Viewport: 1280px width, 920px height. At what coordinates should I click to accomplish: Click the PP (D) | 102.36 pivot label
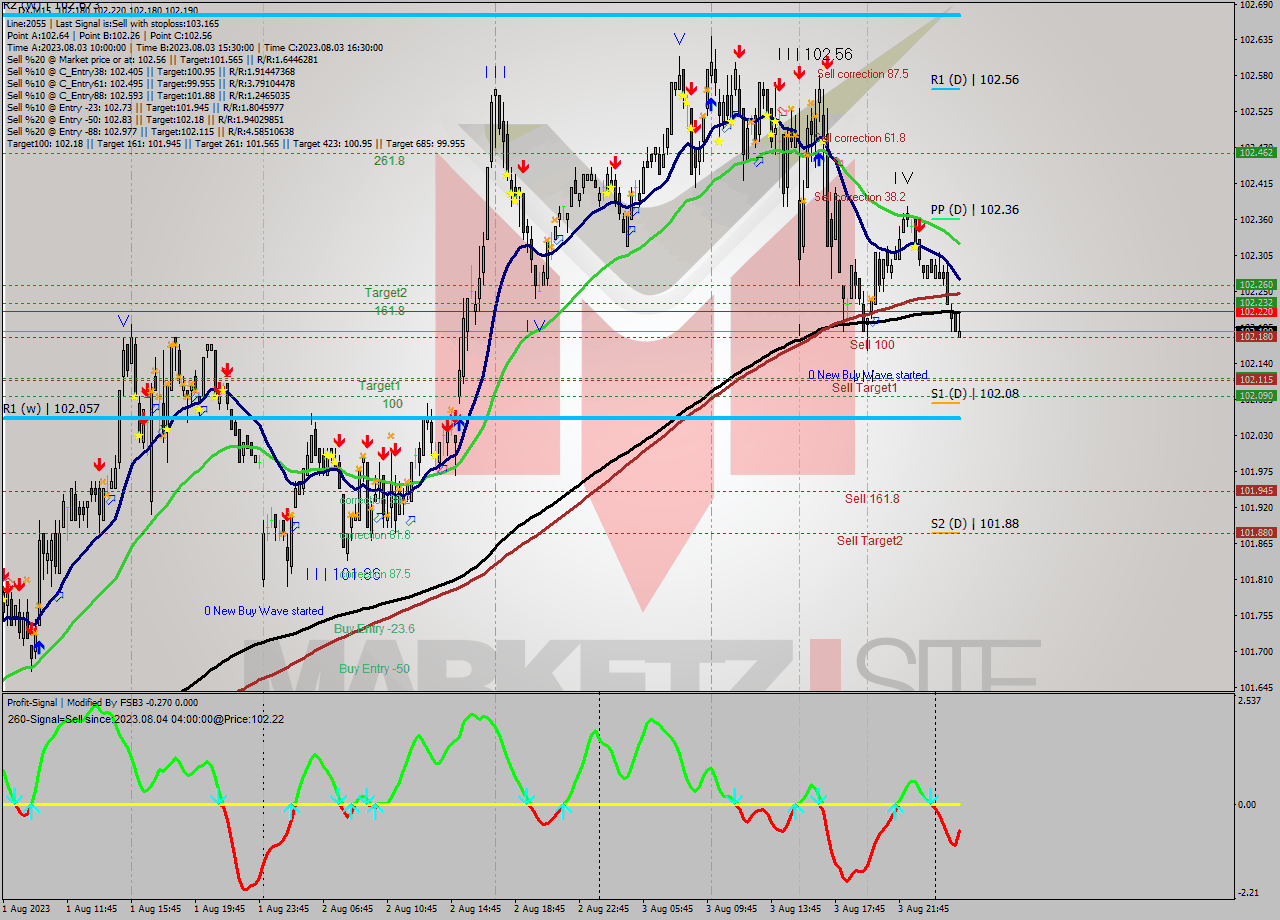974,210
